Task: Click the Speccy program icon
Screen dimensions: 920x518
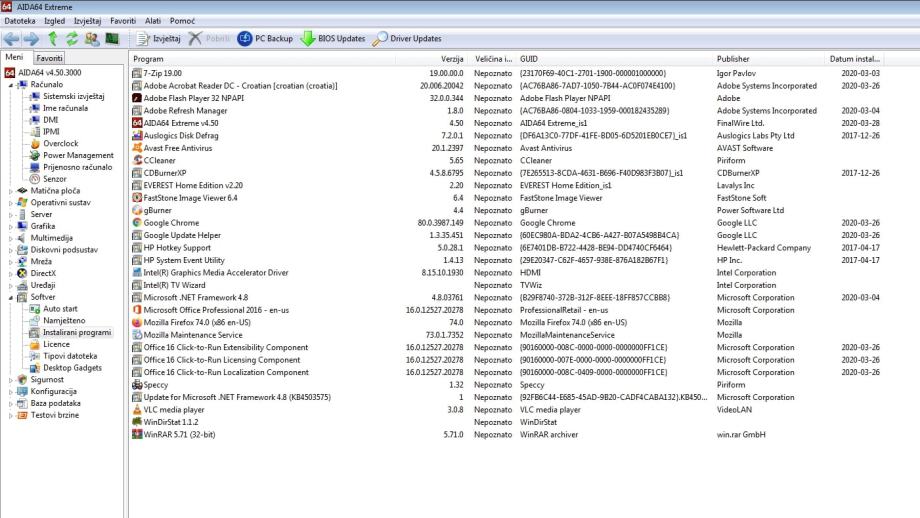Action: (137, 385)
